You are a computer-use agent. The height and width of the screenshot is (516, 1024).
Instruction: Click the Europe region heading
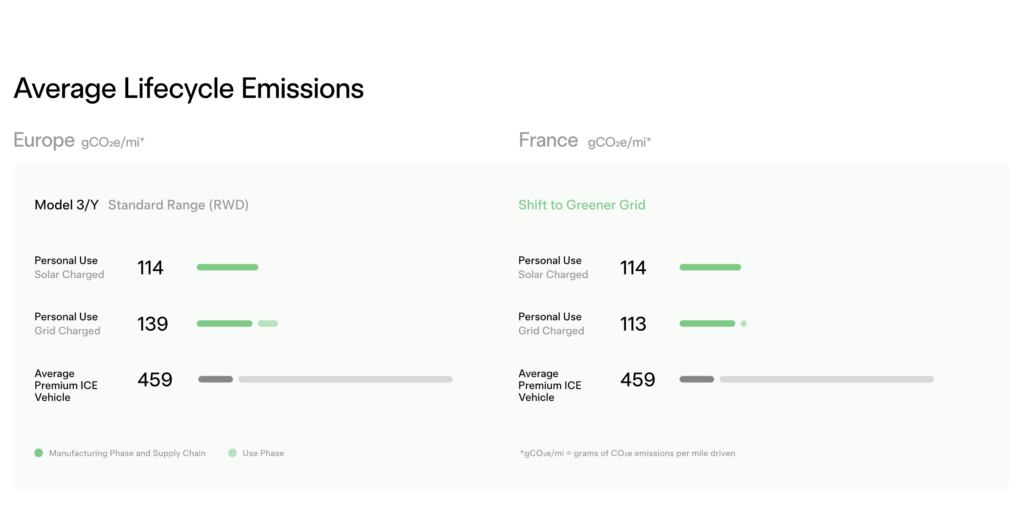click(44, 140)
